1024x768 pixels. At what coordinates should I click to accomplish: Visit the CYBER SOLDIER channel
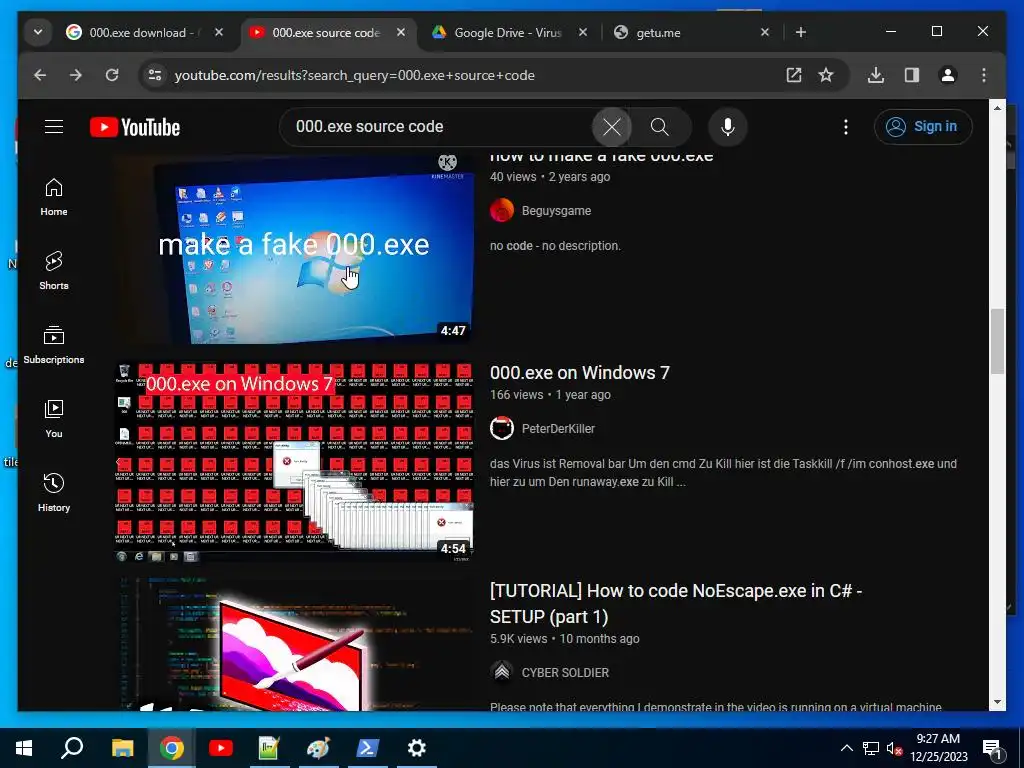click(x=565, y=673)
